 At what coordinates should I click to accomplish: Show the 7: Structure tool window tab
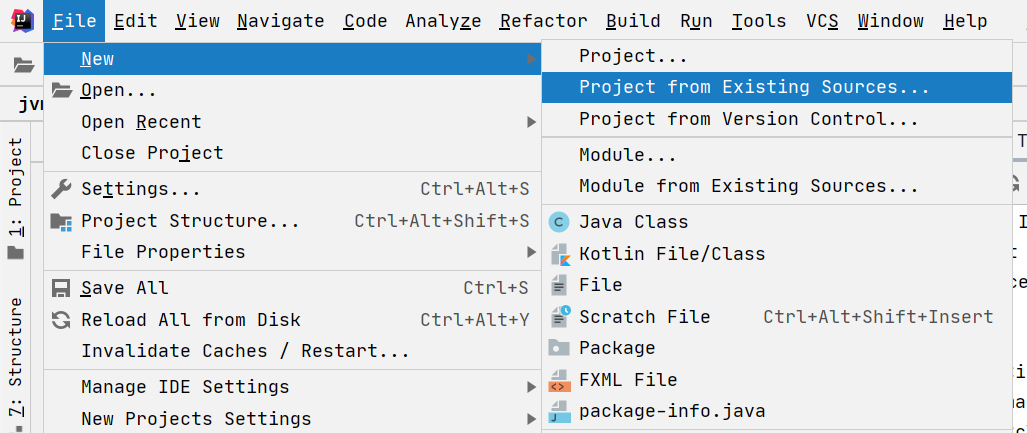coord(16,356)
